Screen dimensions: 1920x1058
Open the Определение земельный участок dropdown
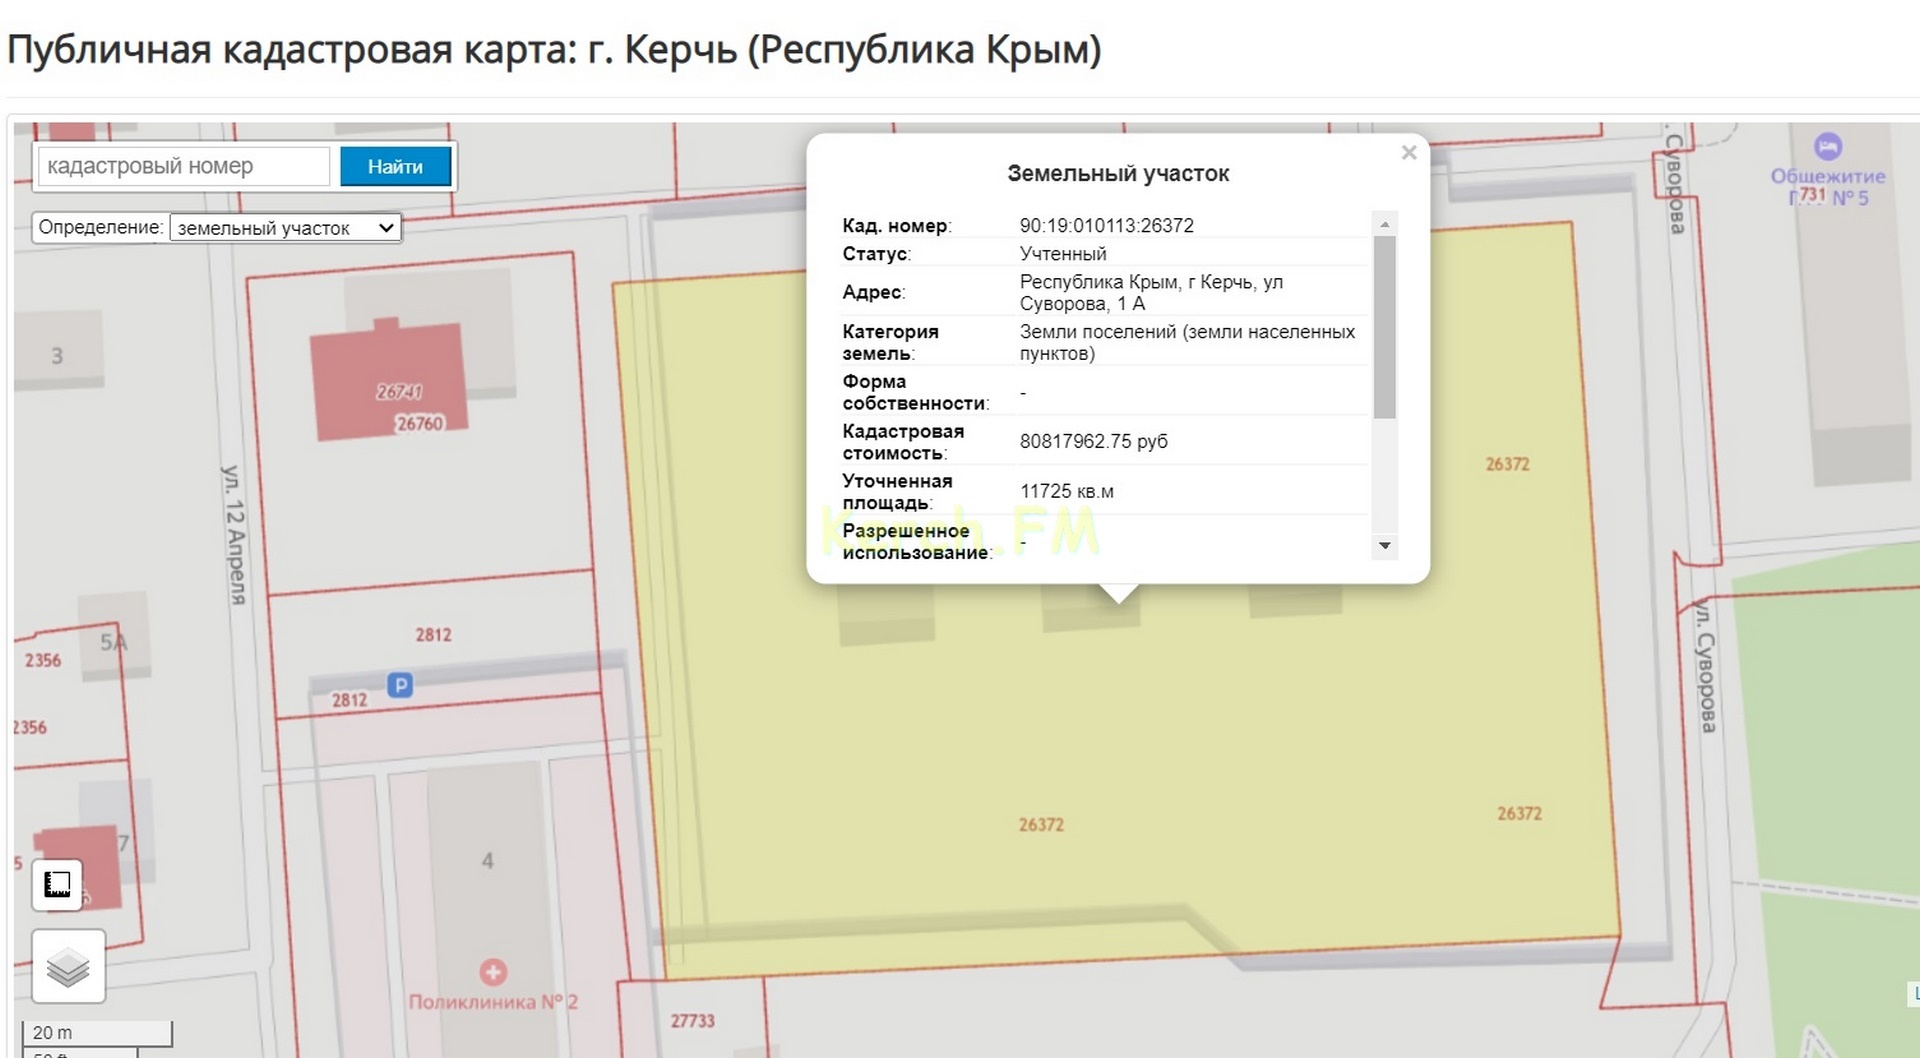[x=286, y=228]
